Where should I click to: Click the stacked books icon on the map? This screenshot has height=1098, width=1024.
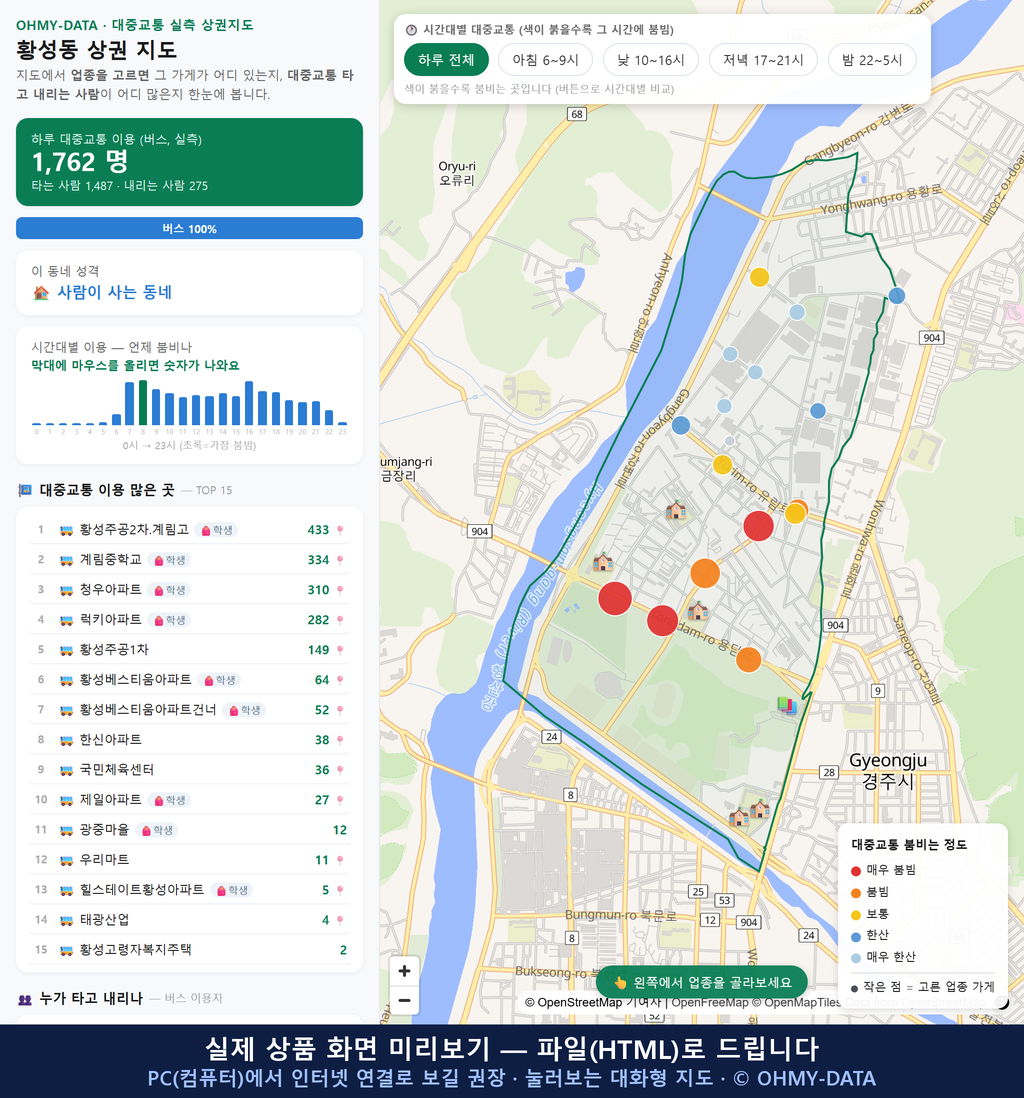coord(787,705)
